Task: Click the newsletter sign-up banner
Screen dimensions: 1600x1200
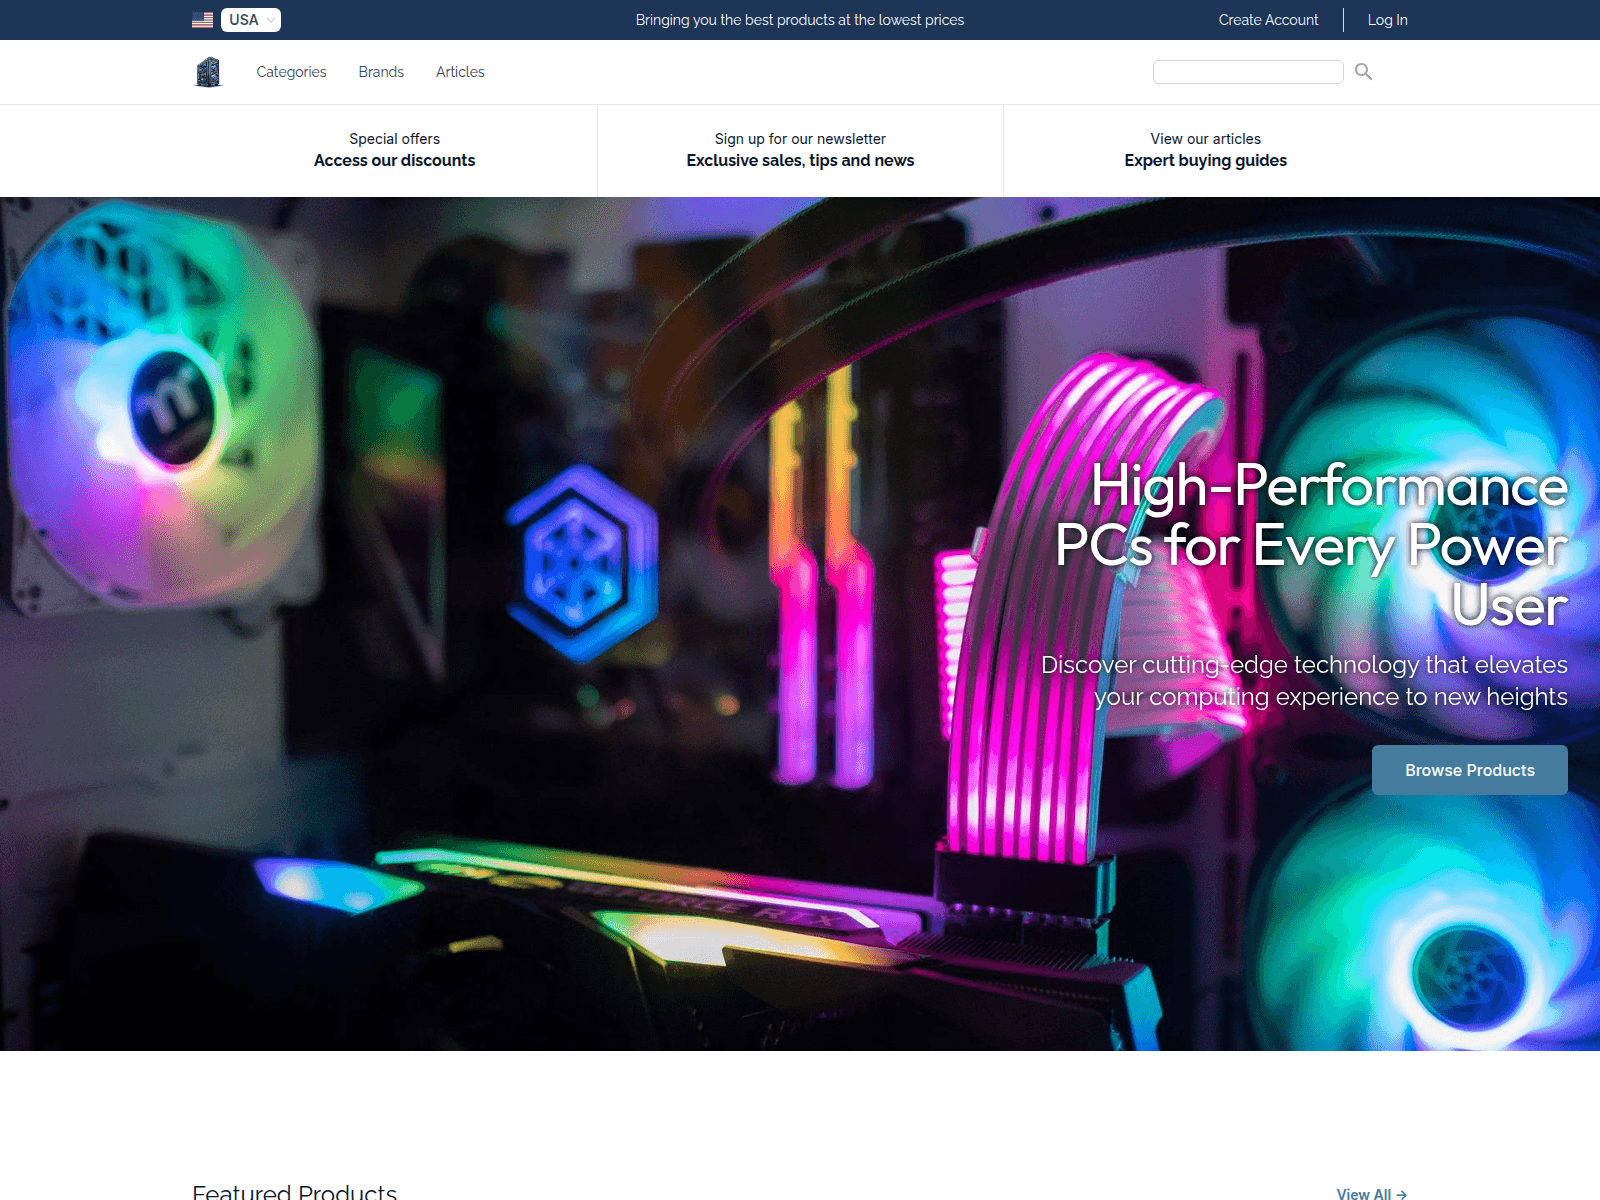Action: (x=800, y=150)
